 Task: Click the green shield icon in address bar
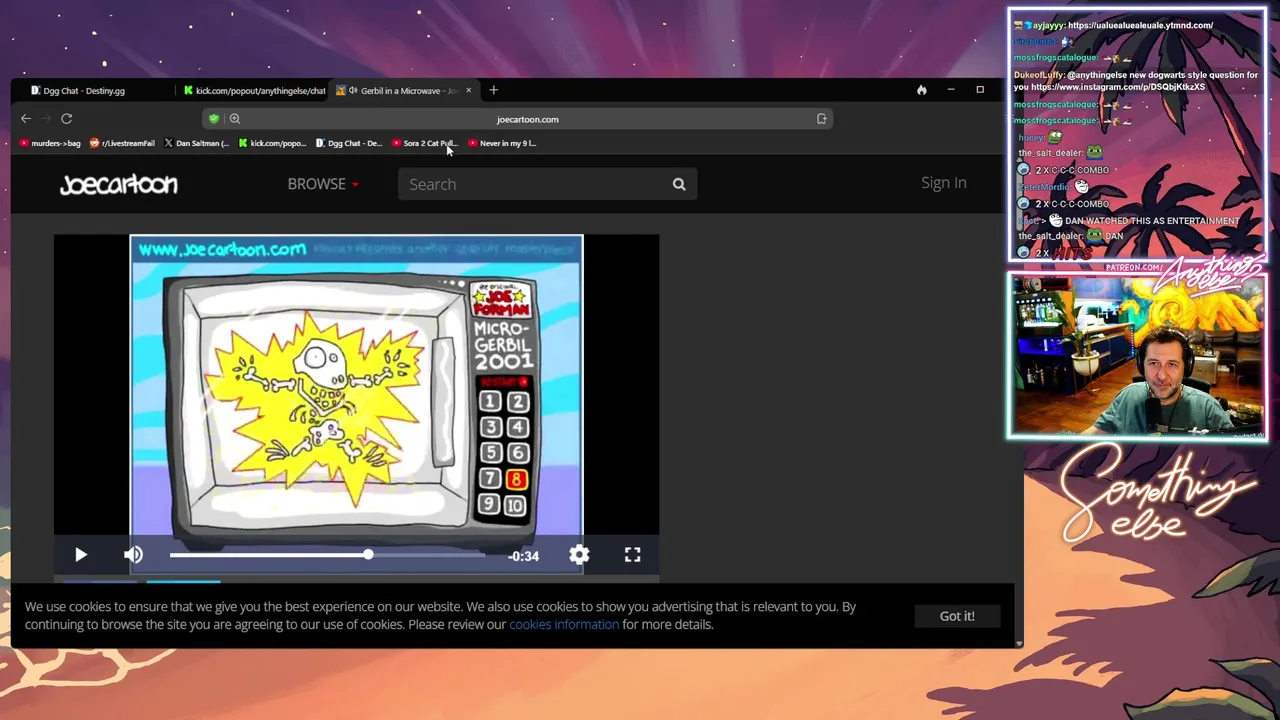coord(213,119)
